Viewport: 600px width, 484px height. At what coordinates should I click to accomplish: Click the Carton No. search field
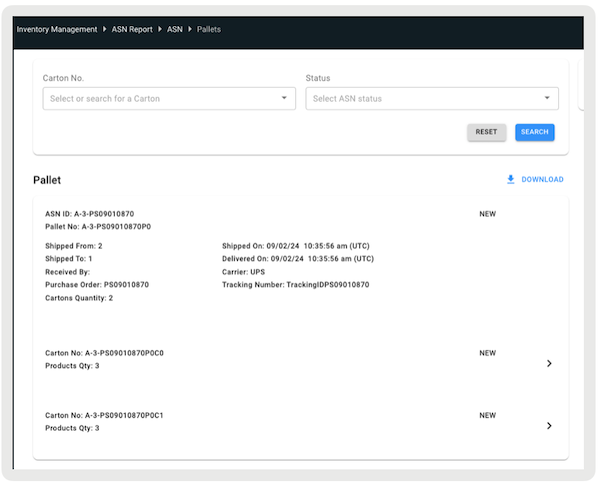coord(169,99)
